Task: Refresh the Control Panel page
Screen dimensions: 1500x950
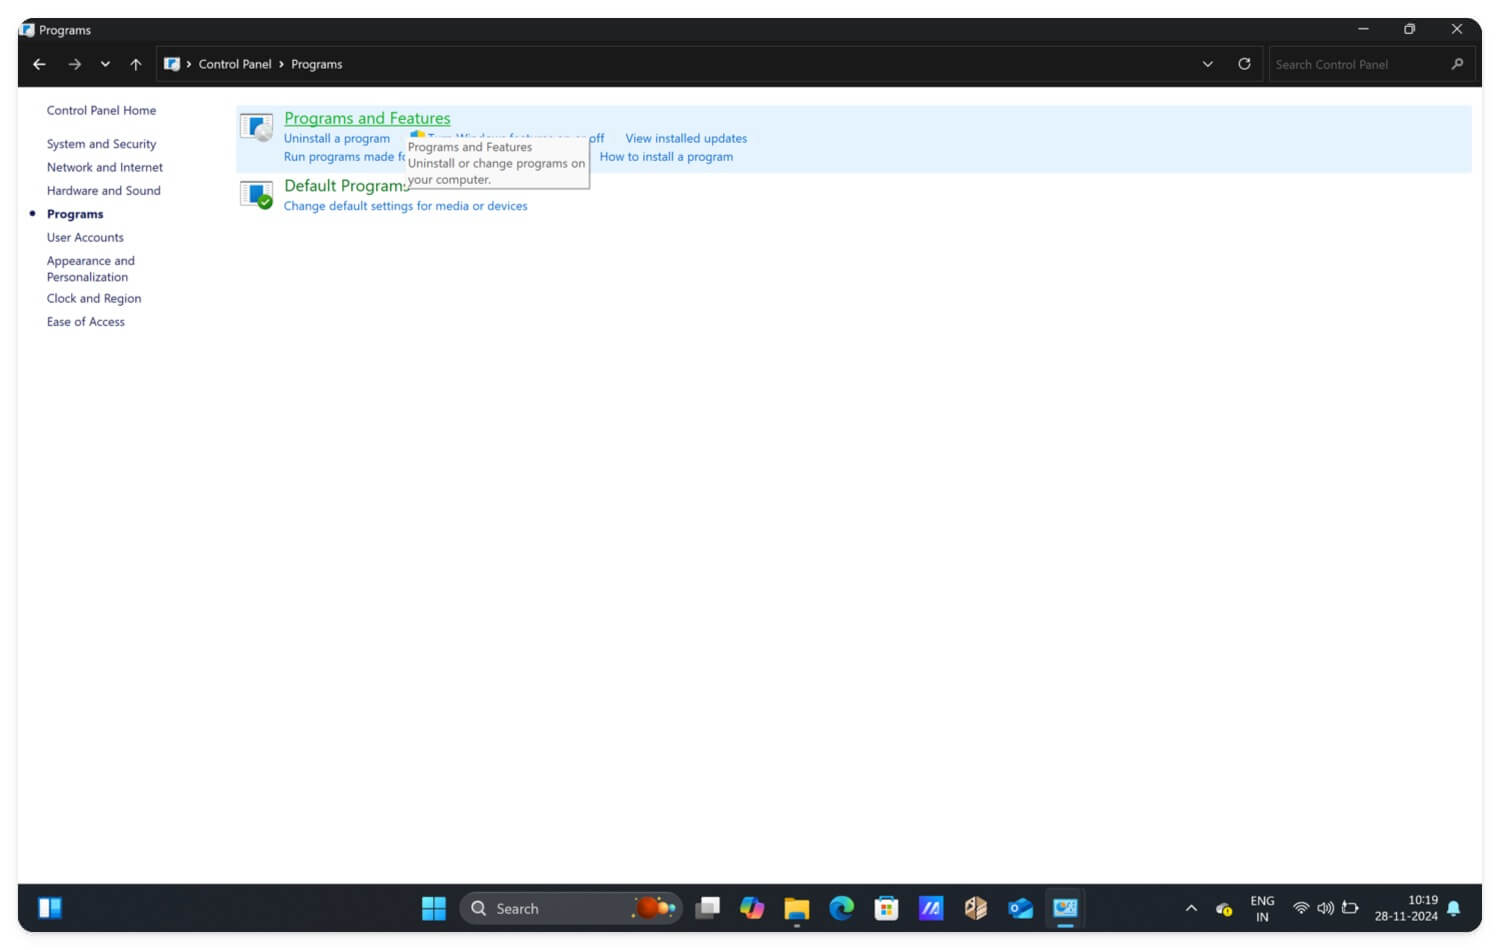Action: pyautogui.click(x=1244, y=63)
